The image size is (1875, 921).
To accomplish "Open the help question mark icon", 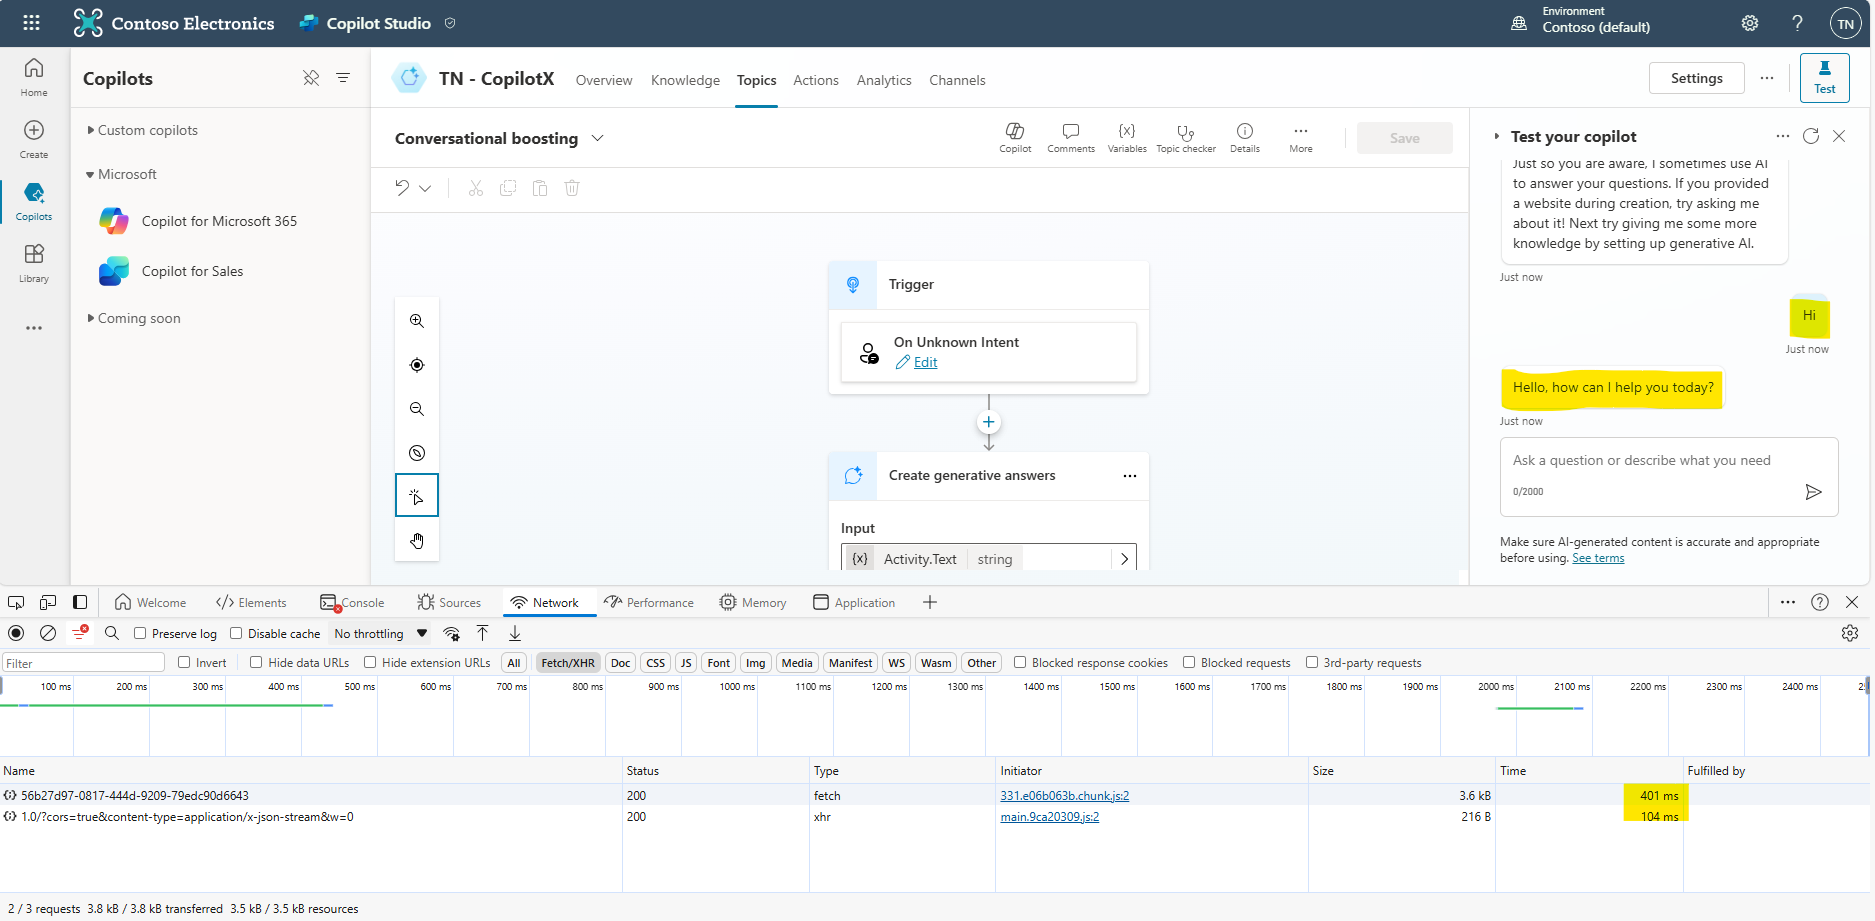I will point(1797,23).
